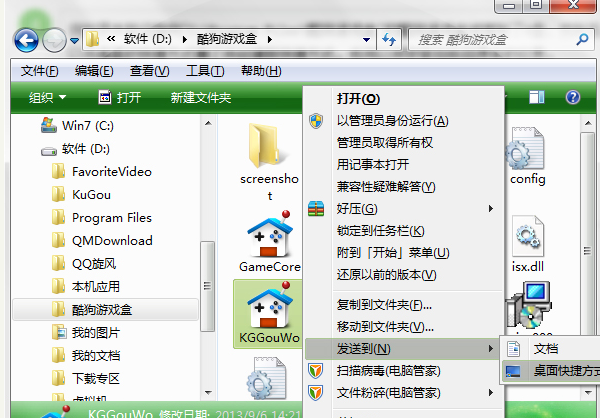
Task: Click the folder tree vertical scrollbar
Action: pyautogui.click(x=207, y=270)
